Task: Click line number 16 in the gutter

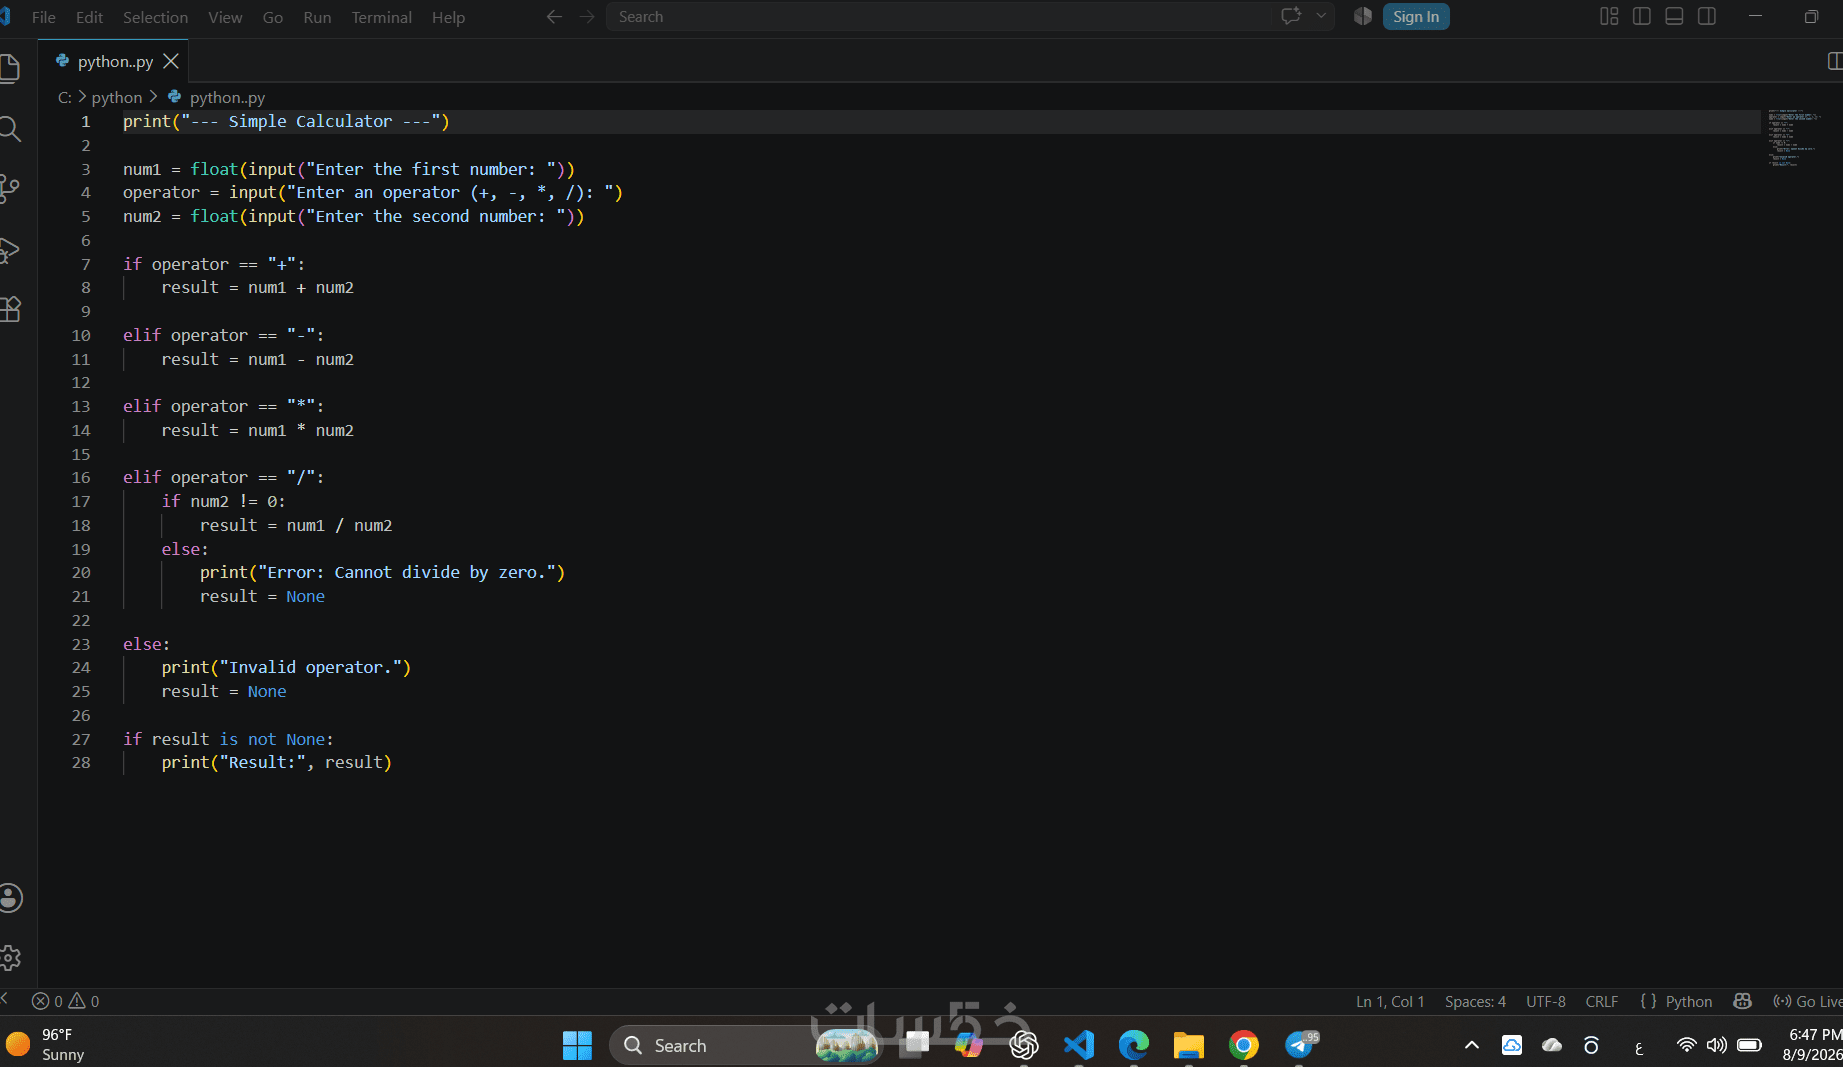Action: [81, 478]
